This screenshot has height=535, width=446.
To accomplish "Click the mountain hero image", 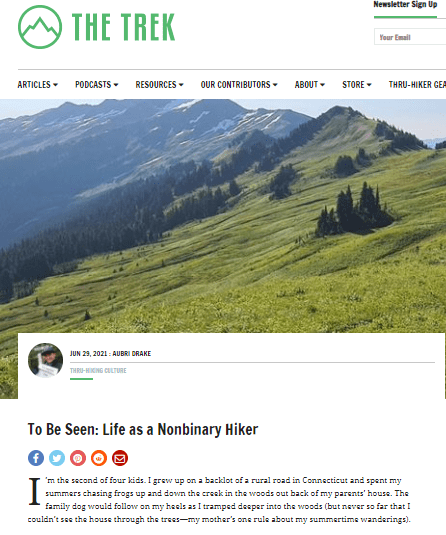I will coord(223,216).
